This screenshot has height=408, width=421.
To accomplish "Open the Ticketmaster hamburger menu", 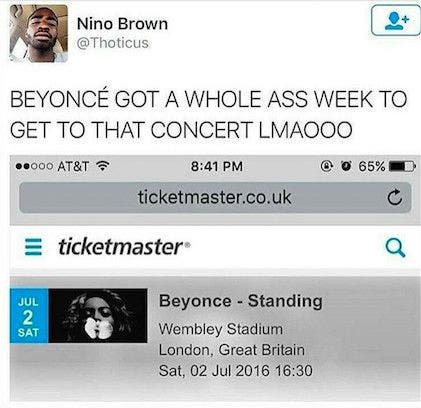I will pyautogui.click(x=34, y=247).
